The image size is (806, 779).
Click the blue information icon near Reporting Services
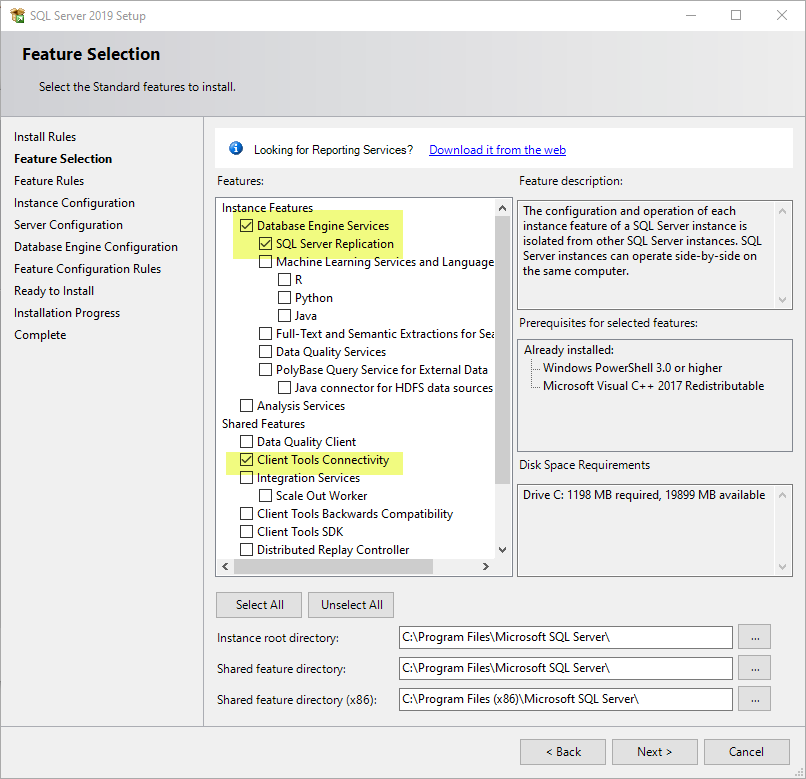pos(236,149)
